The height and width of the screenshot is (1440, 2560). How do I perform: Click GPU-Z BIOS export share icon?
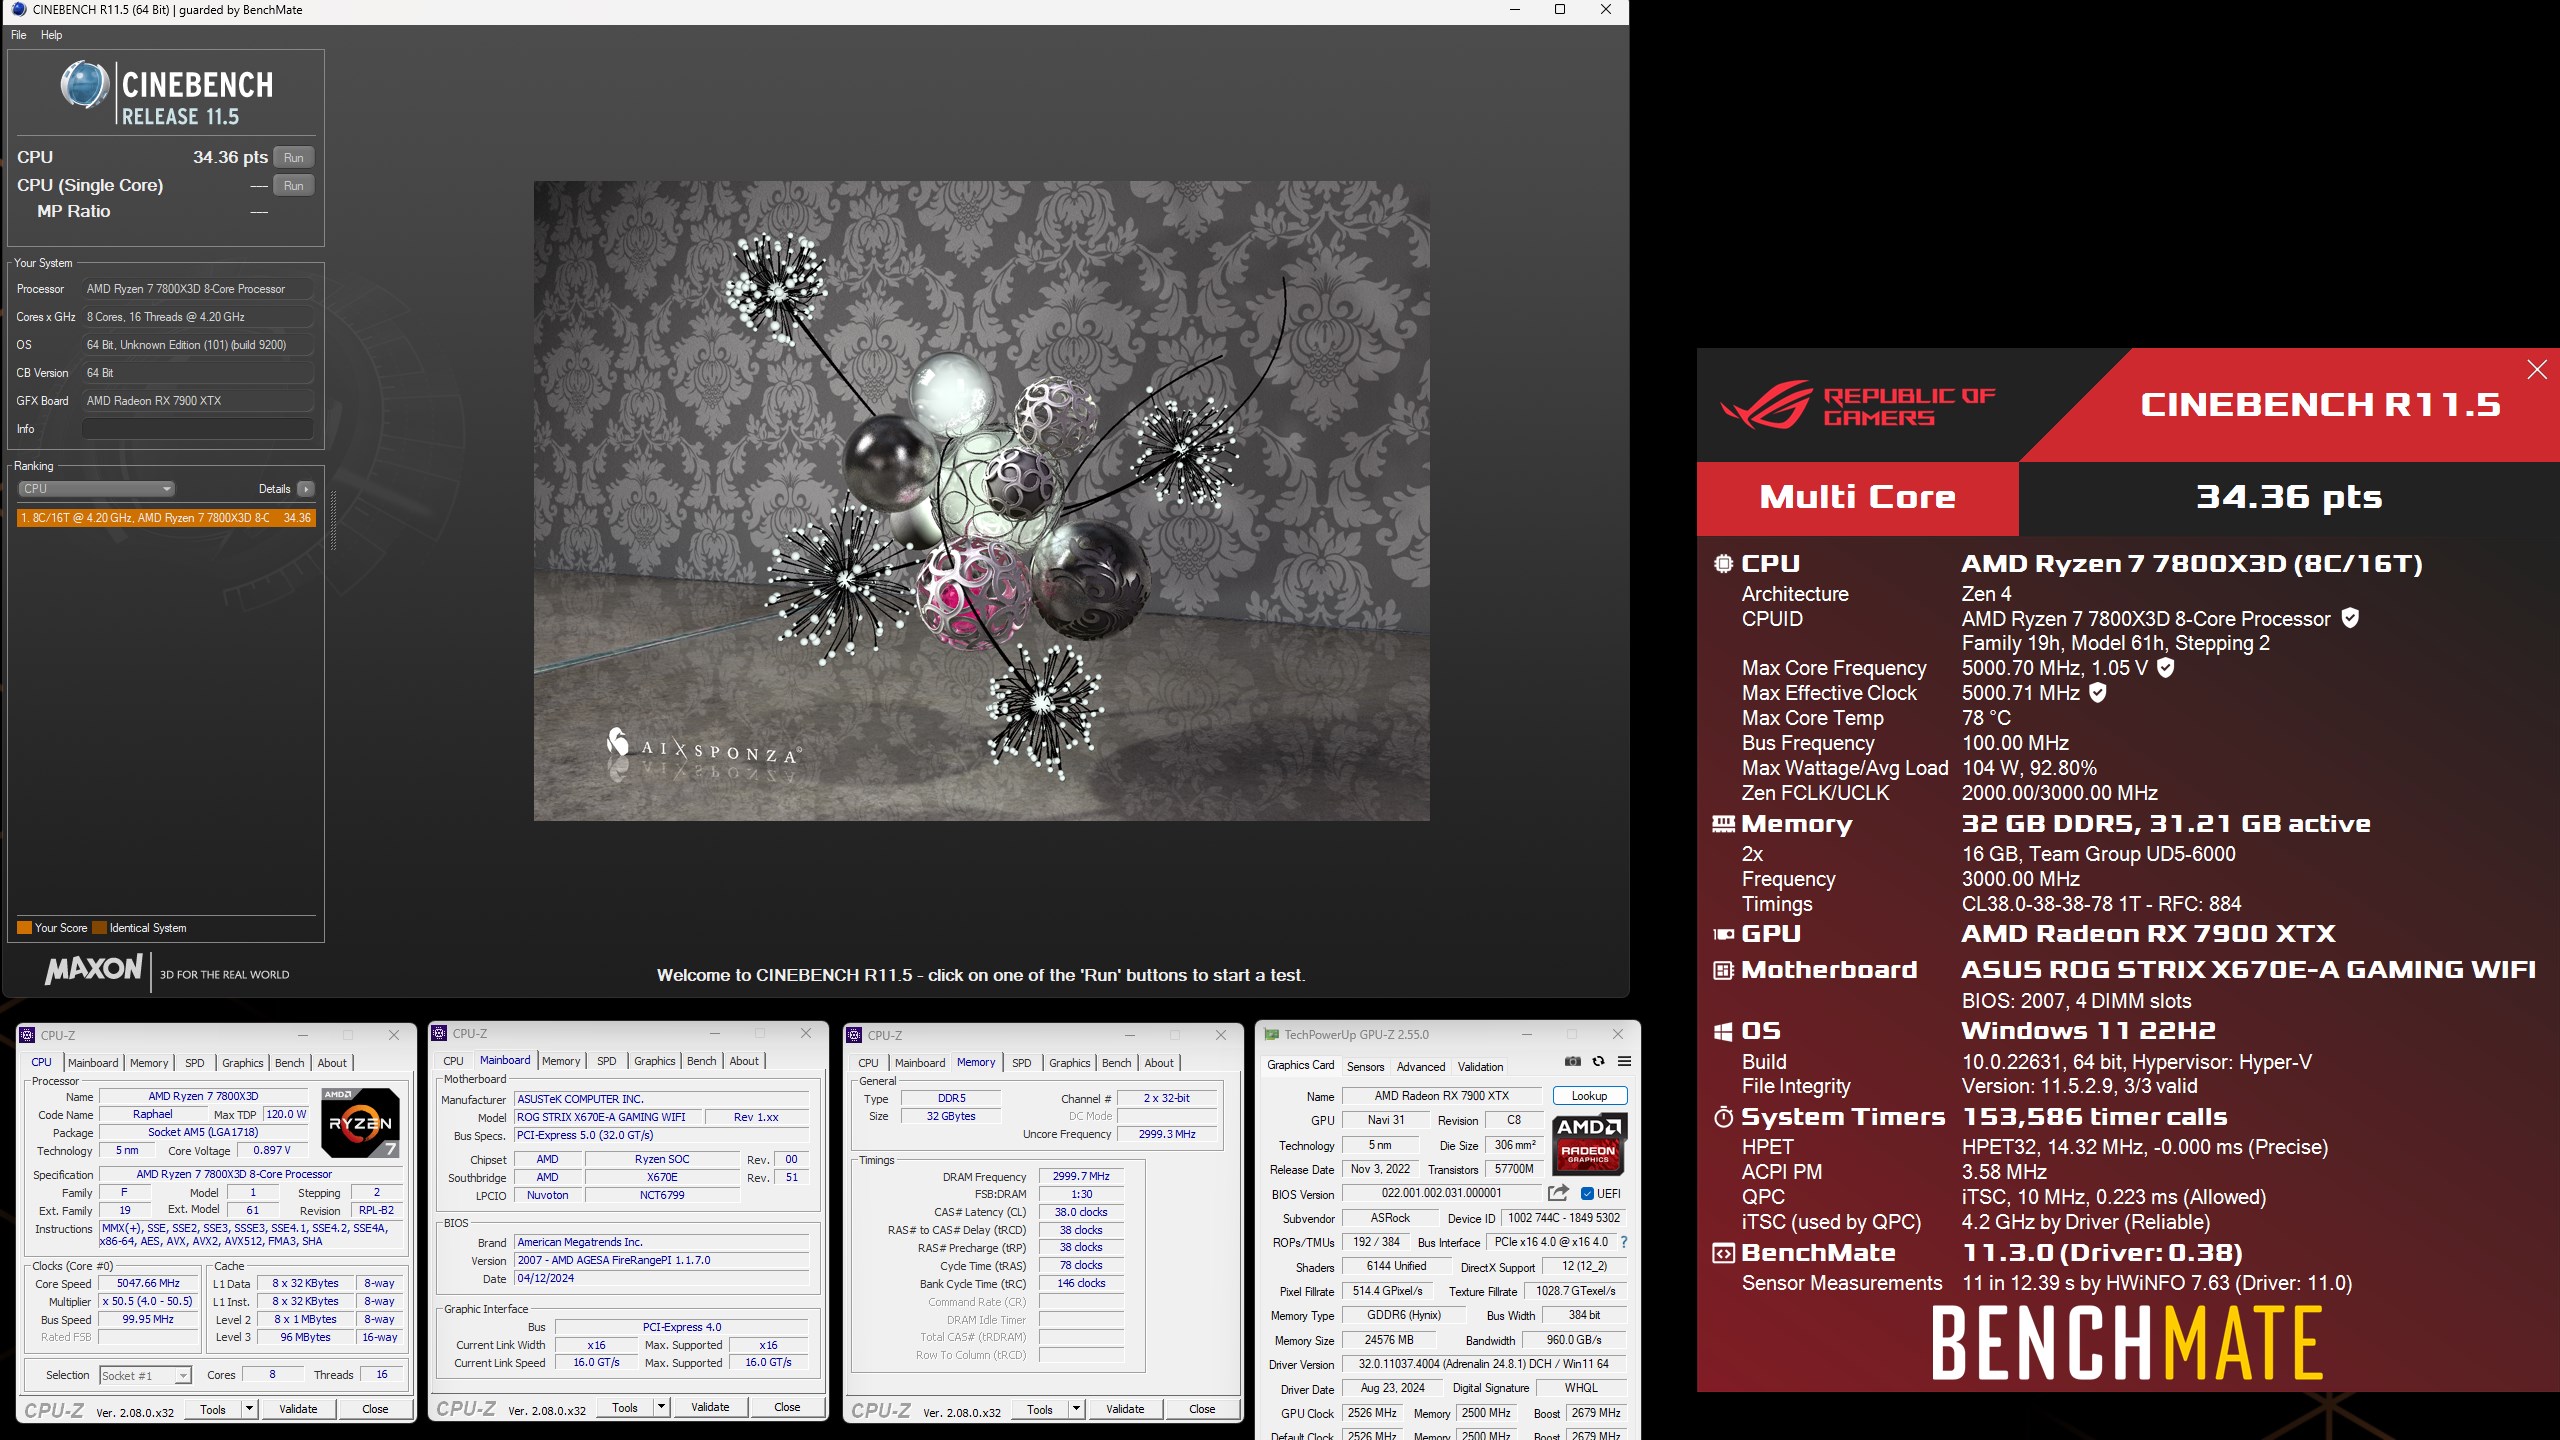coord(1558,1193)
